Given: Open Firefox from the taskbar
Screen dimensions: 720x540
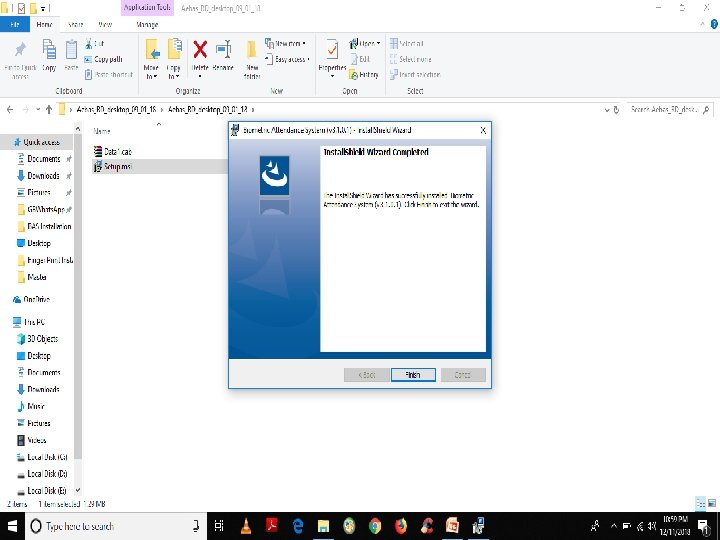Looking at the screenshot, I should 401,526.
